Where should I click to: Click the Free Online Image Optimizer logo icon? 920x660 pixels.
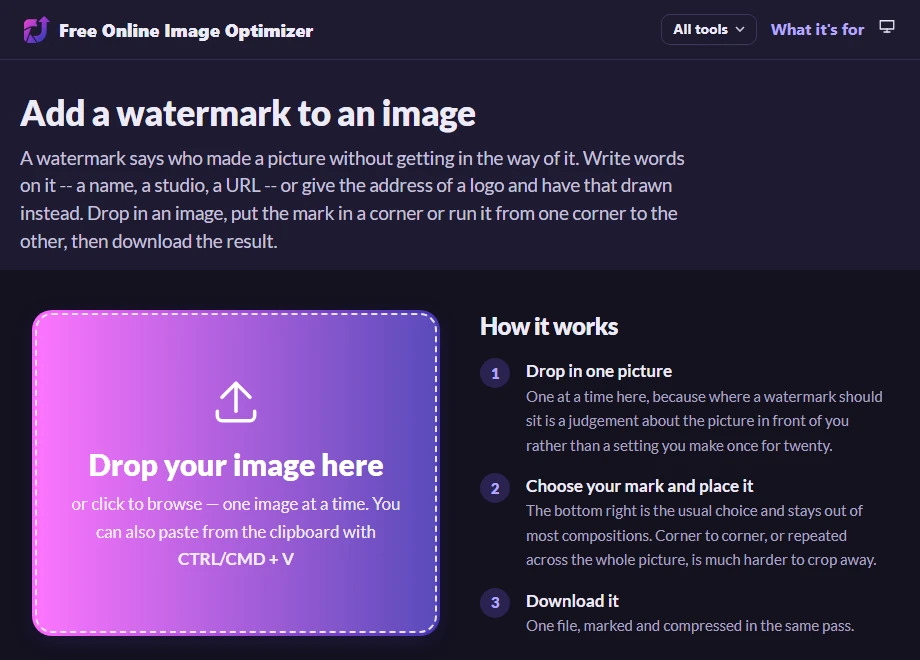(x=36, y=30)
